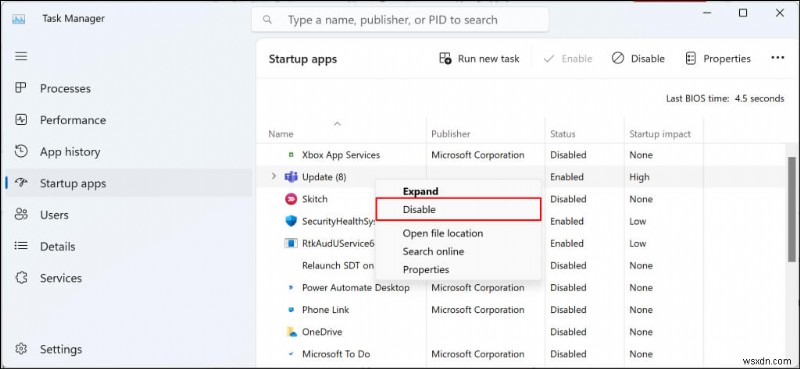This screenshot has height=369, width=800.
Task: Choose Disable in the context menu
Action: [x=458, y=209]
